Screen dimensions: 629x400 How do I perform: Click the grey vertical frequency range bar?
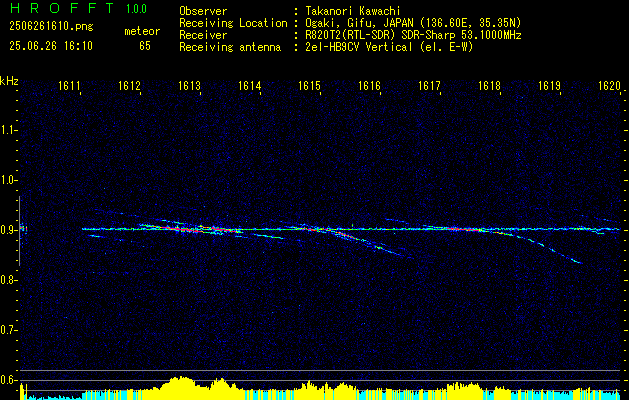pyautogui.click(x=19, y=231)
